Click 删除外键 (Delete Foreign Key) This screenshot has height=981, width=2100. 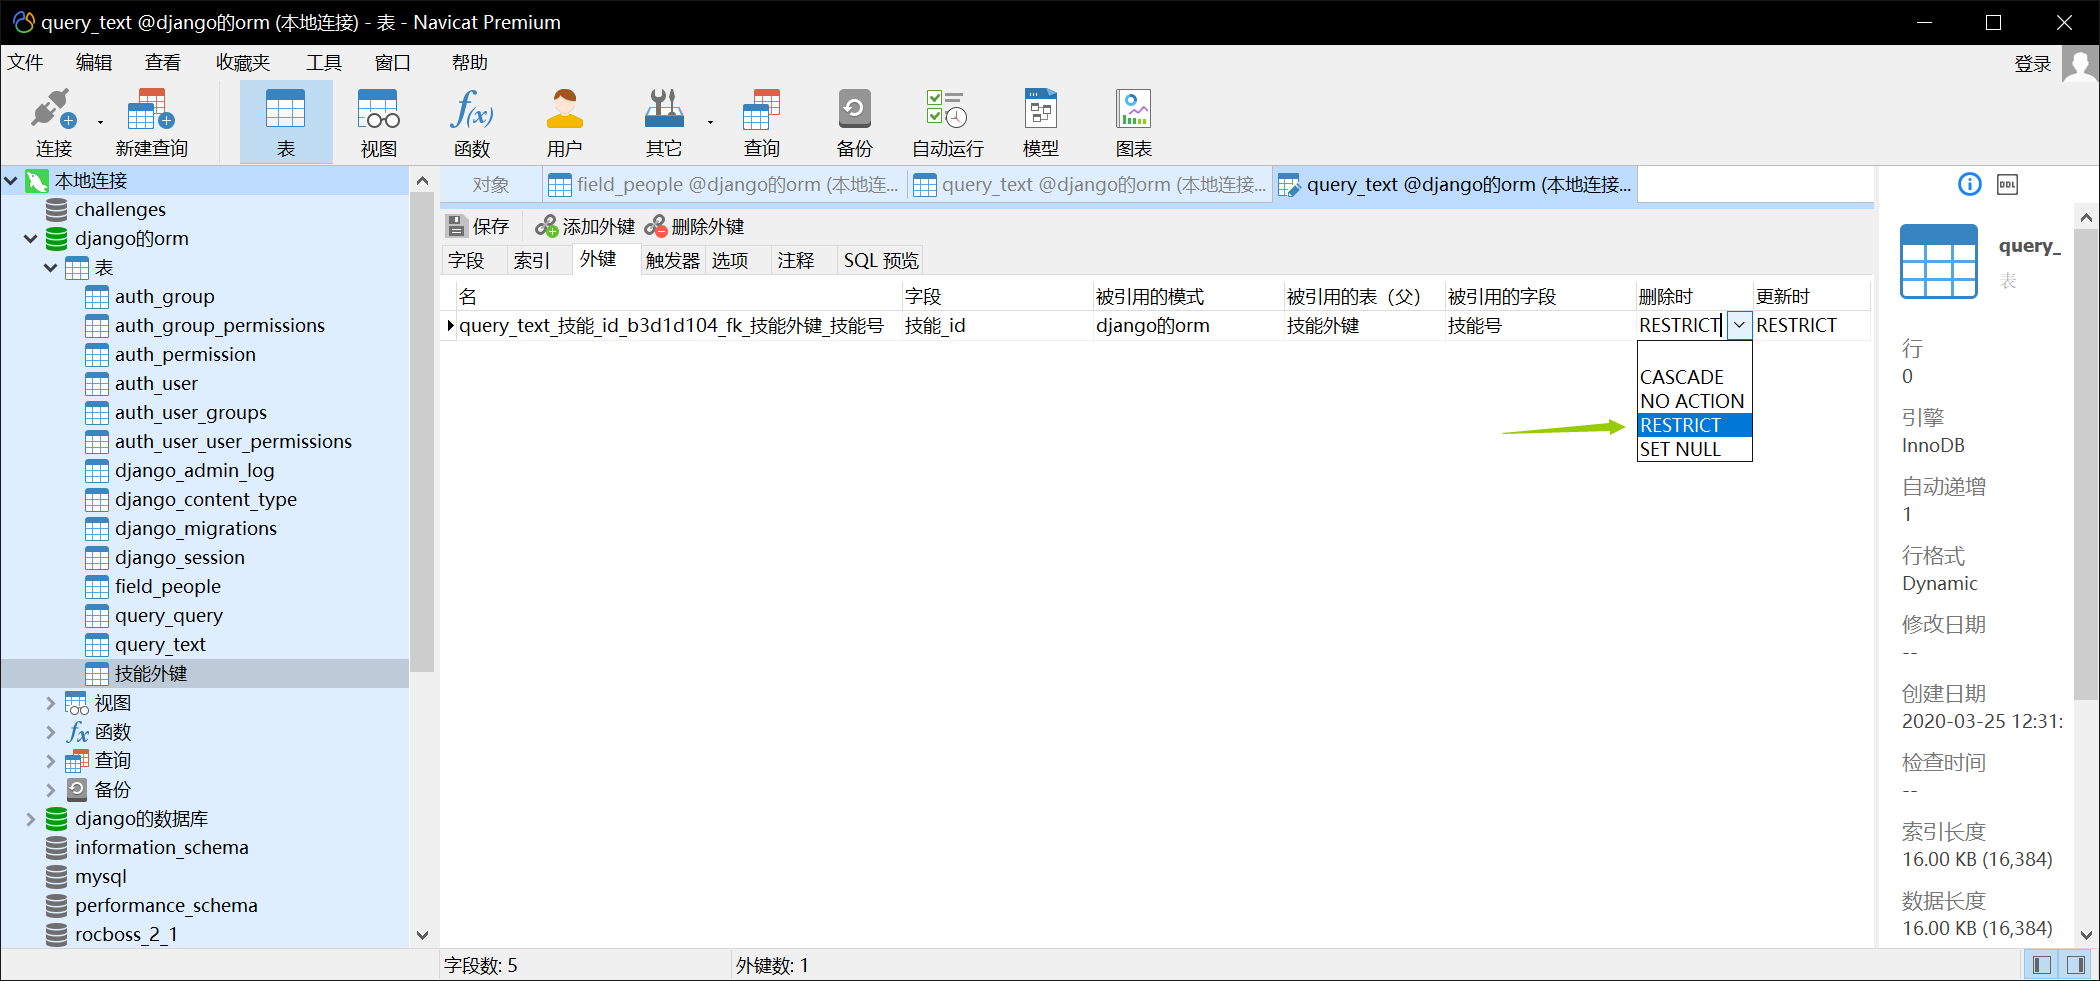(x=695, y=226)
